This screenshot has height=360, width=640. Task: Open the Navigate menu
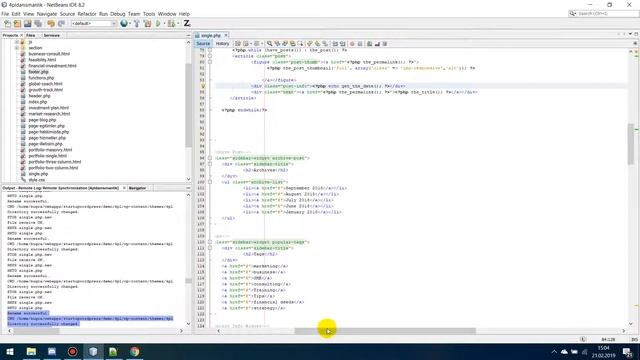(x=47, y=14)
